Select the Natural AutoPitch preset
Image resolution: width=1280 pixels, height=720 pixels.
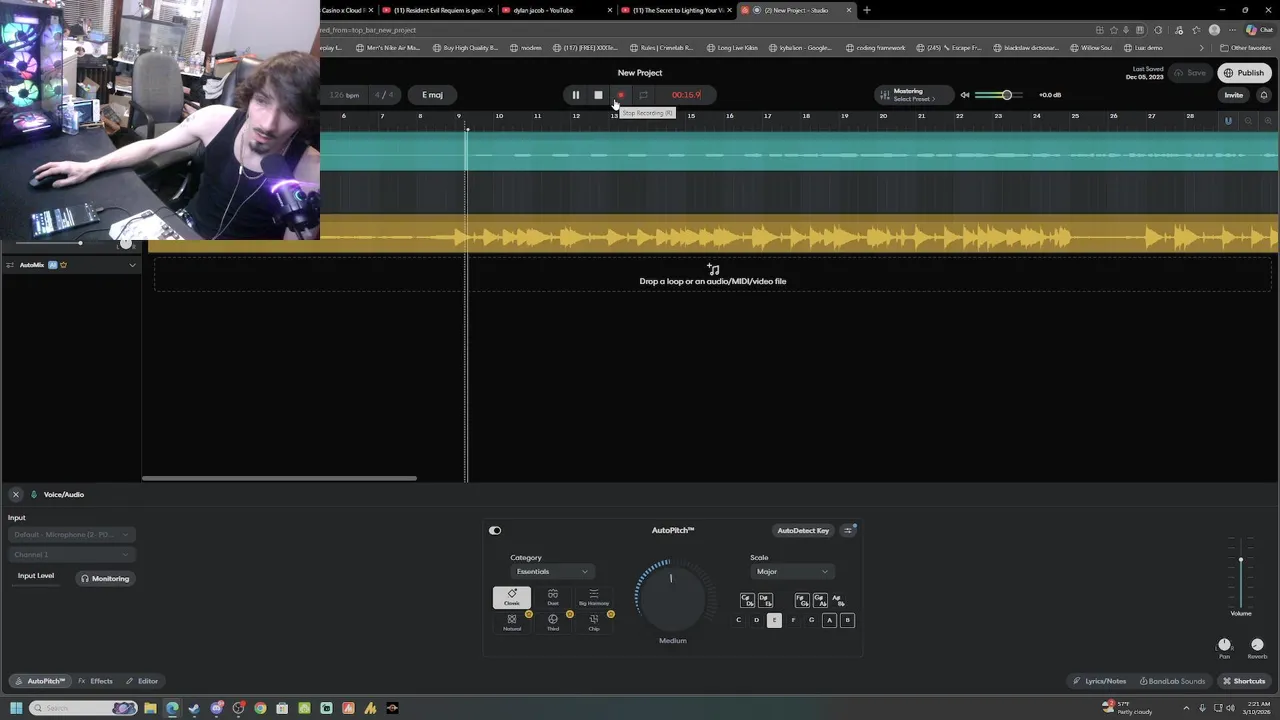click(512, 621)
